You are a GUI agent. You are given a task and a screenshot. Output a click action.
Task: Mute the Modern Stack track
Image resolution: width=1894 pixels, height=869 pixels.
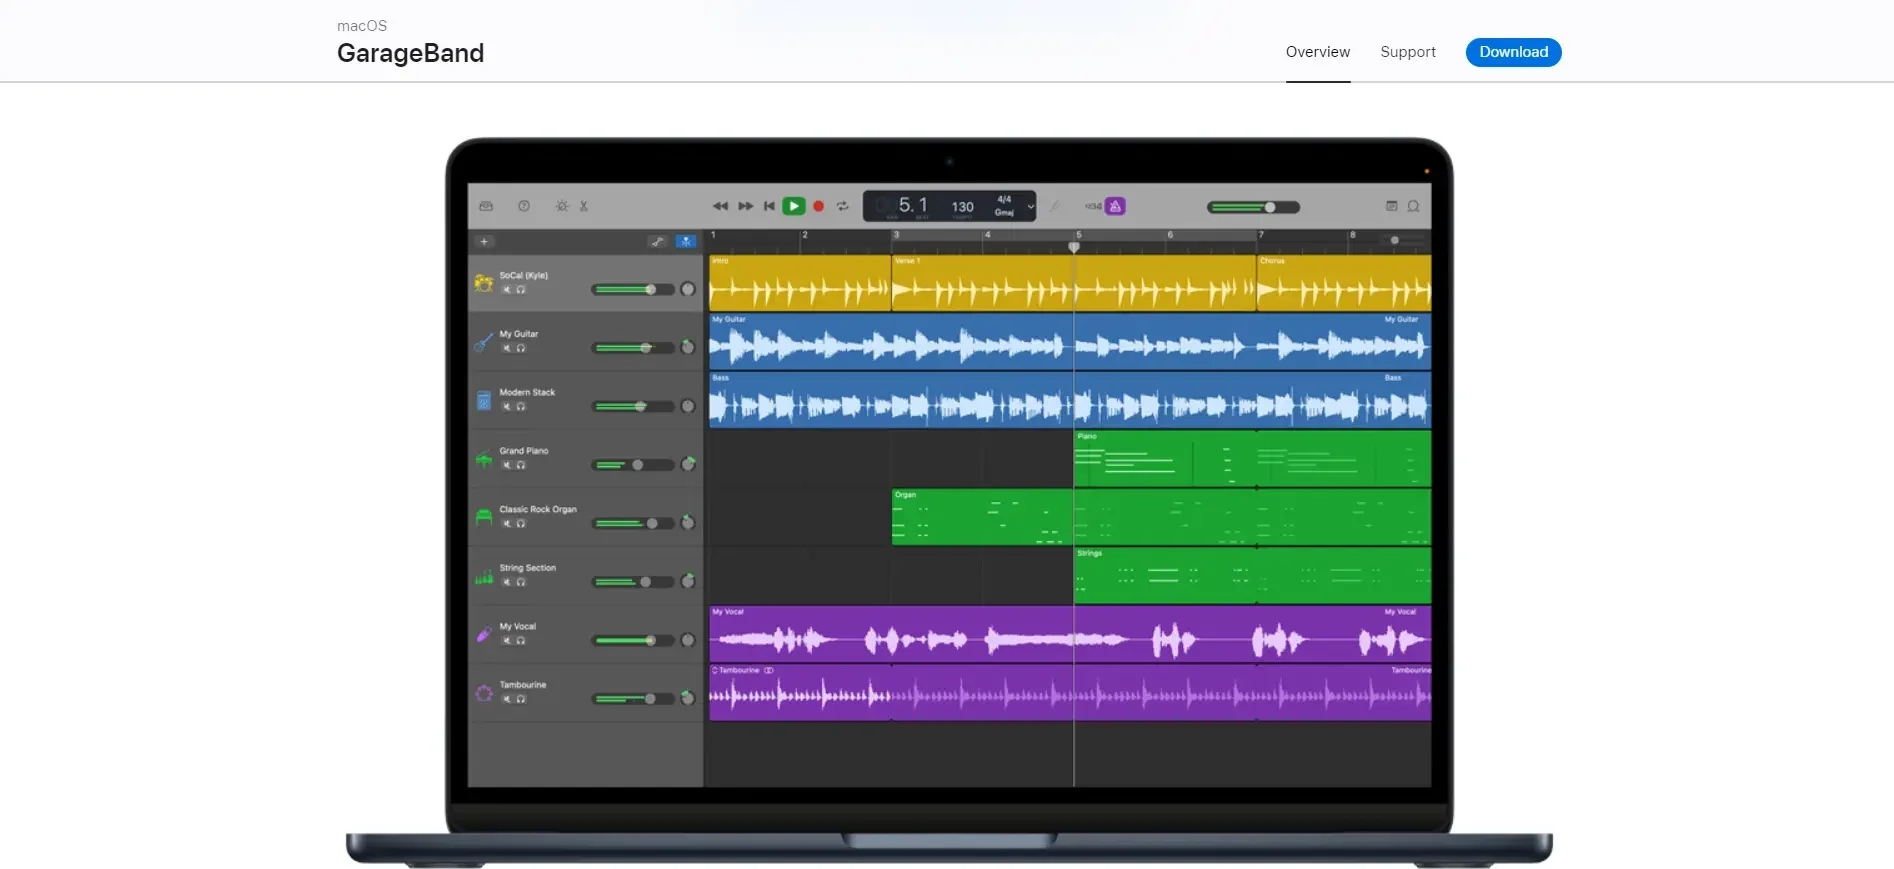(x=507, y=406)
